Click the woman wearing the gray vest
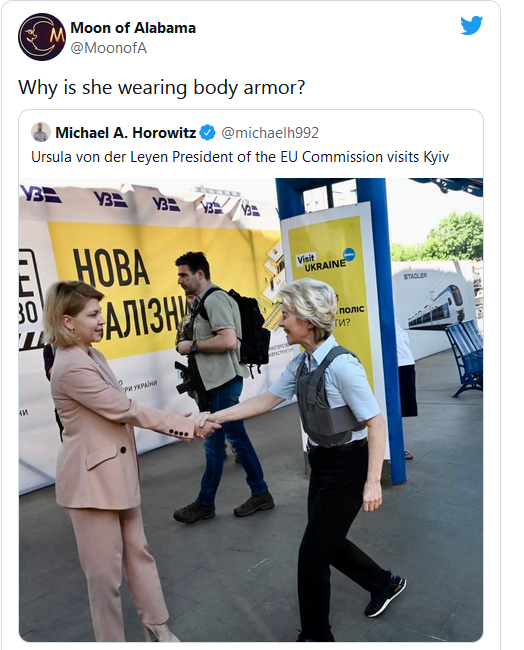 click(x=332, y=448)
